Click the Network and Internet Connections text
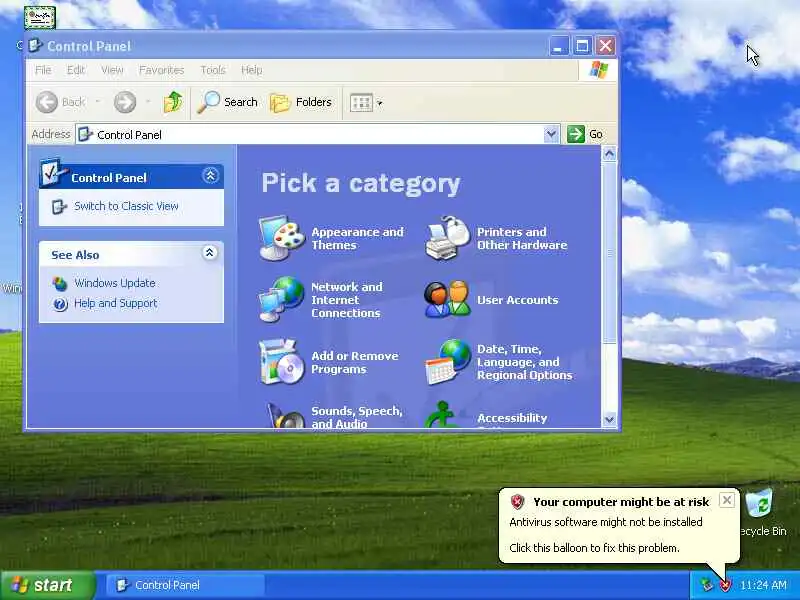The image size is (800, 600). coord(347,300)
